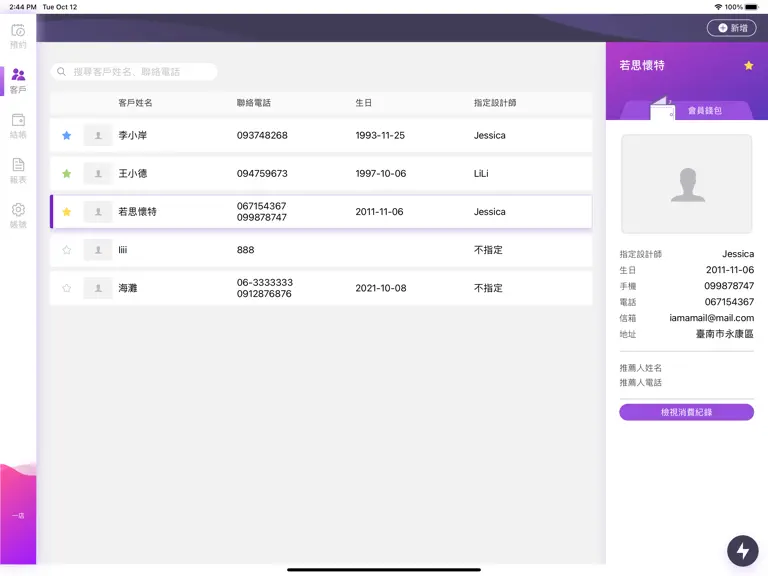Select customer name 若思懷特 in list
This screenshot has height=576, width=768.
(138, 212)
